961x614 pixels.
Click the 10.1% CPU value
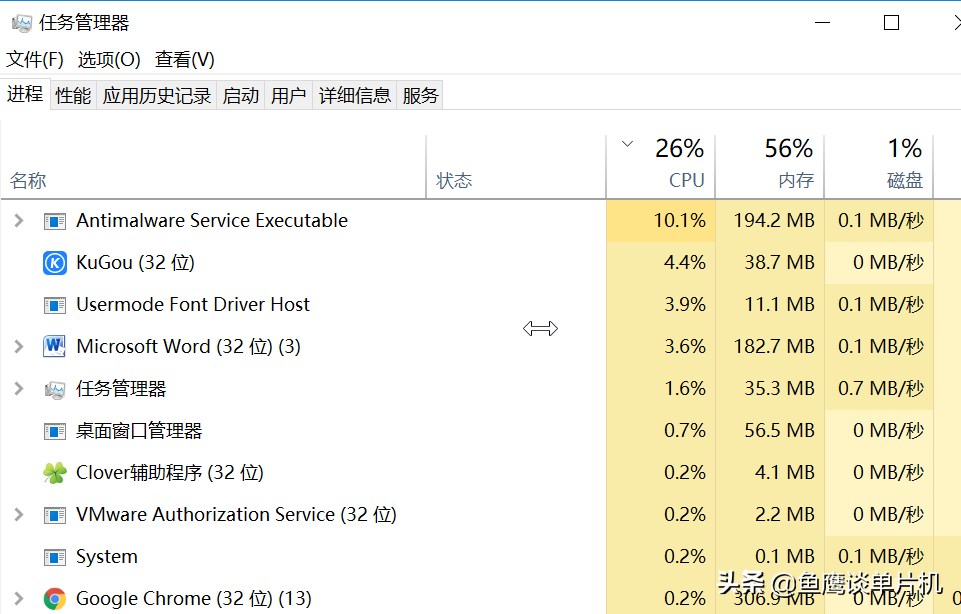pos(680,221)
